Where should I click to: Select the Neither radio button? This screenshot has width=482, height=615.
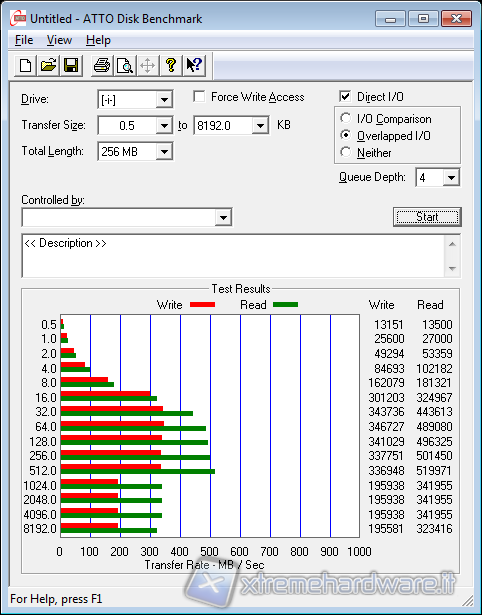click(346, 152)
